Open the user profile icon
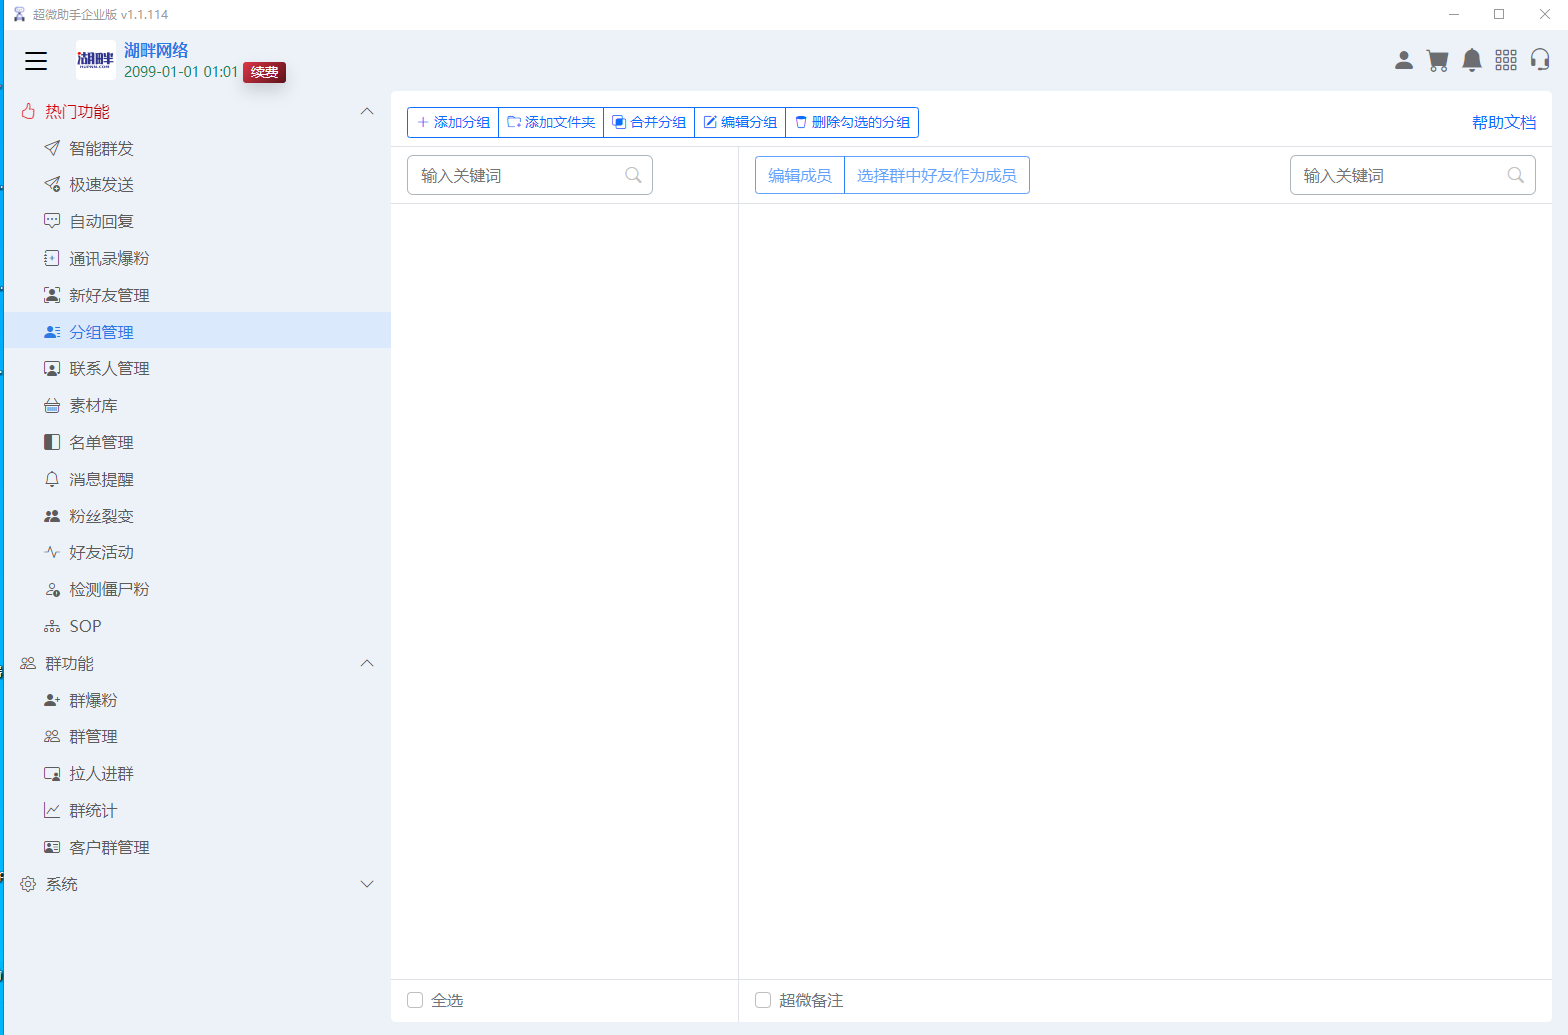 [1404, 61]
